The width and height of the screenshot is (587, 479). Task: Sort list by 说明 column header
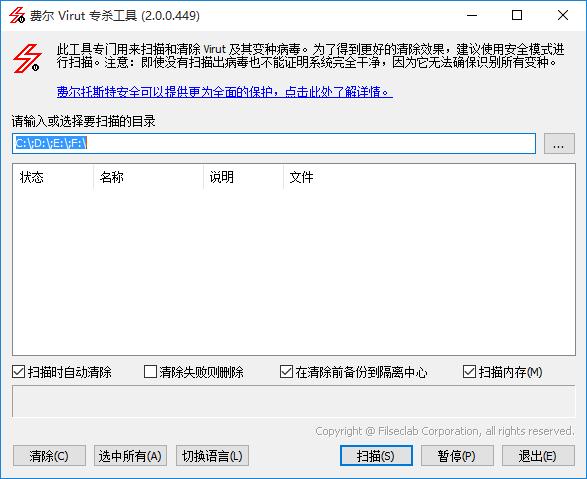pos(243,177)
